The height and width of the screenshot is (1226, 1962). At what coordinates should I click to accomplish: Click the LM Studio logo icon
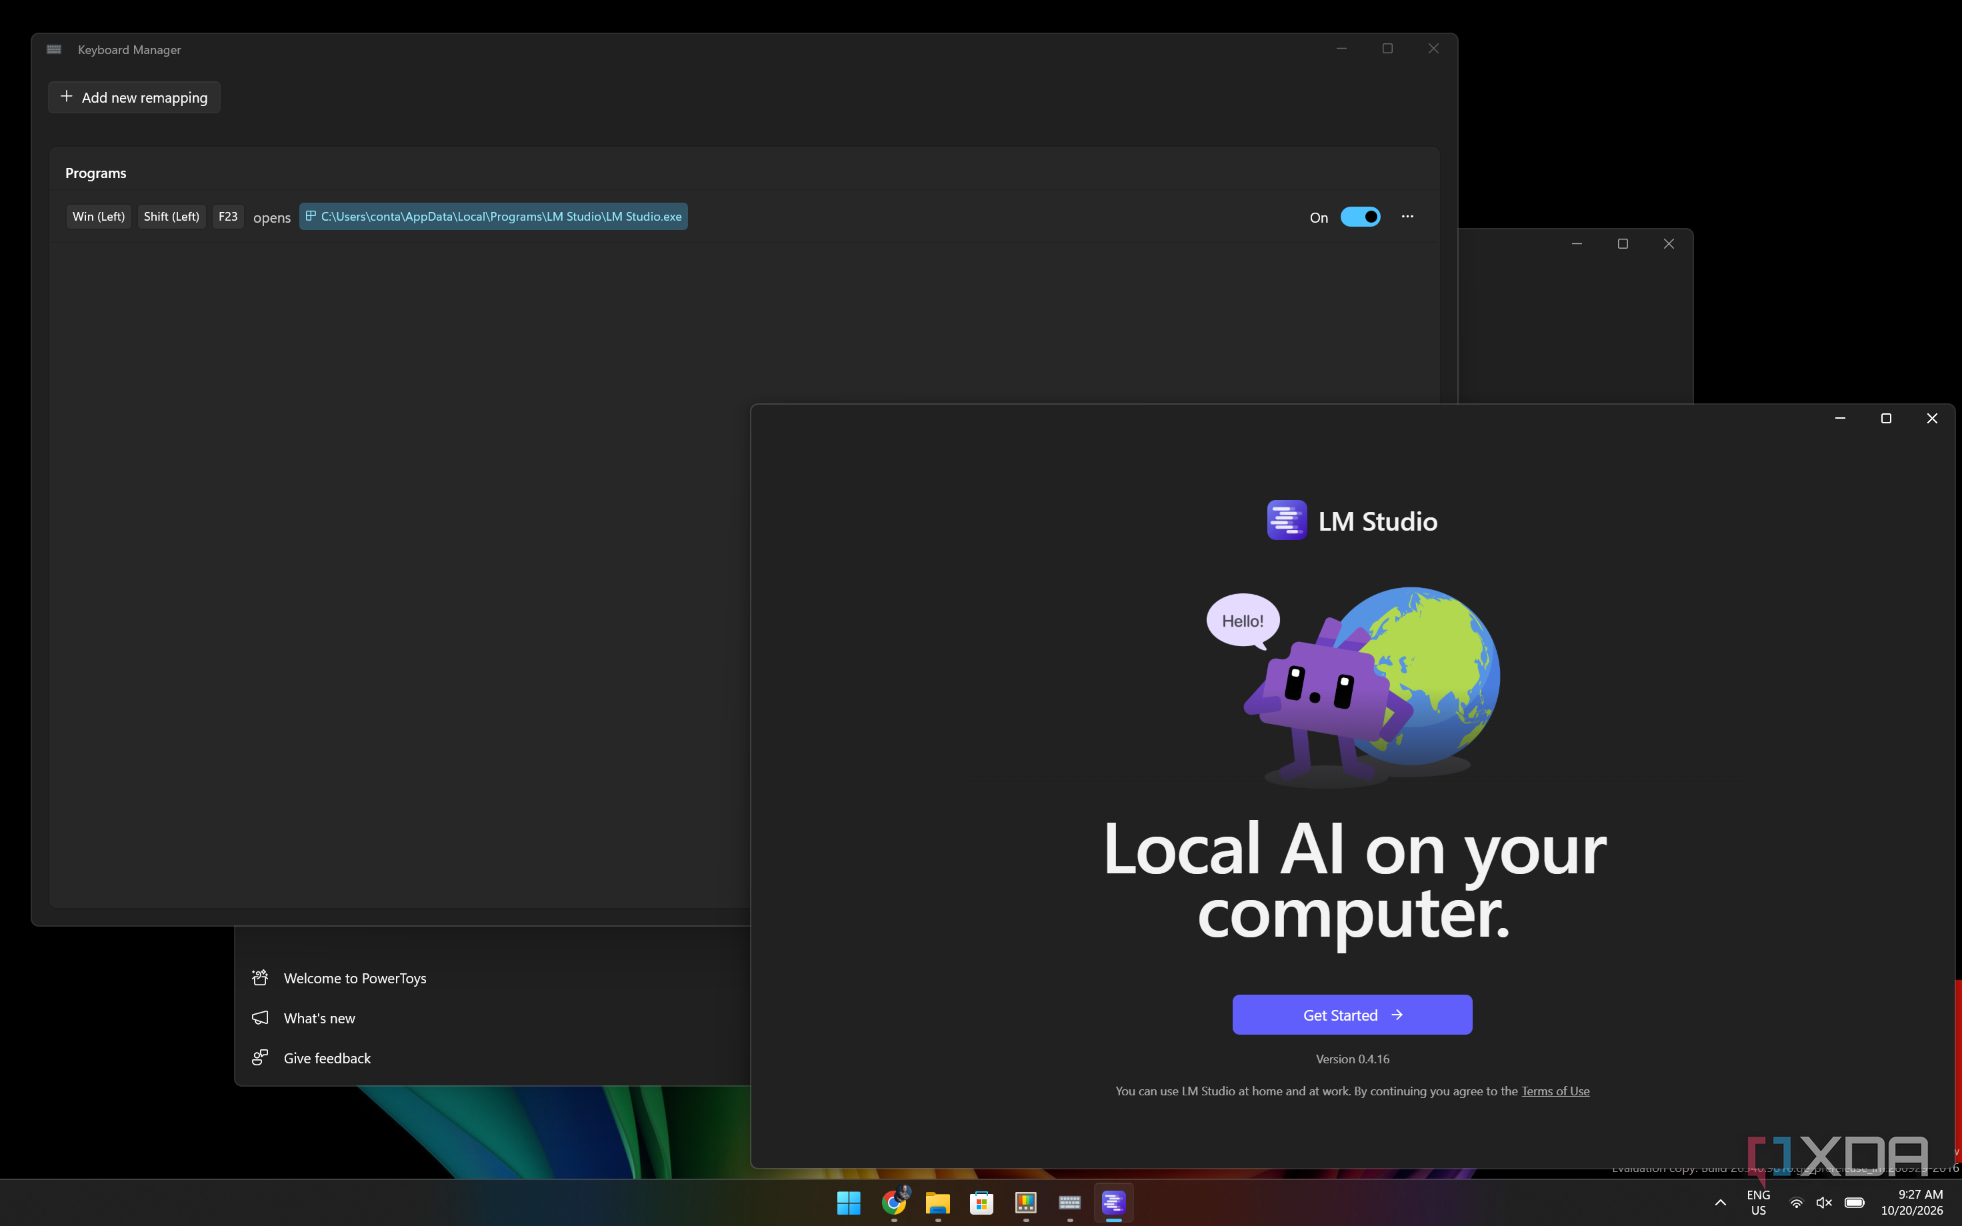click(x=1286, y=520)
